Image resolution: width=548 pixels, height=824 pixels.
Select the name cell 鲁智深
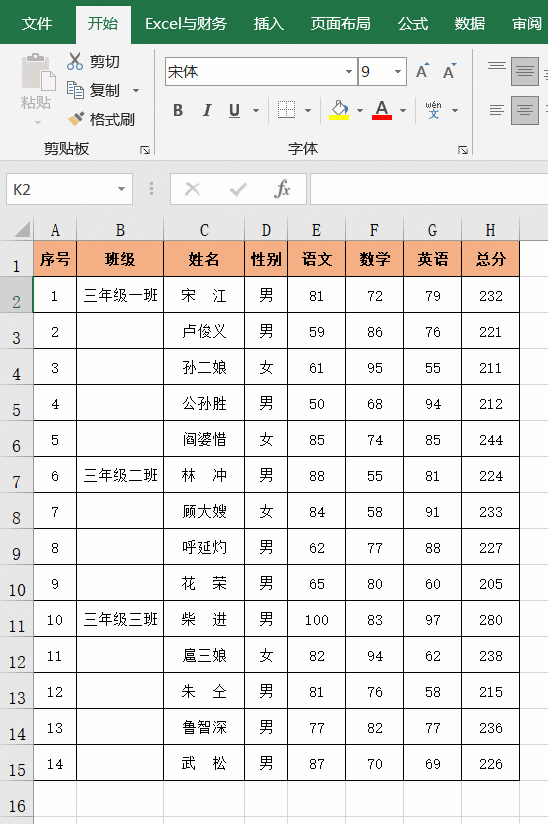click(204, 727)
